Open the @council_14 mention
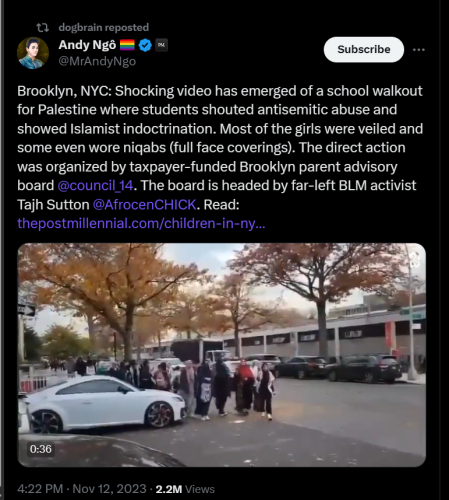 (x=95, y=186)
